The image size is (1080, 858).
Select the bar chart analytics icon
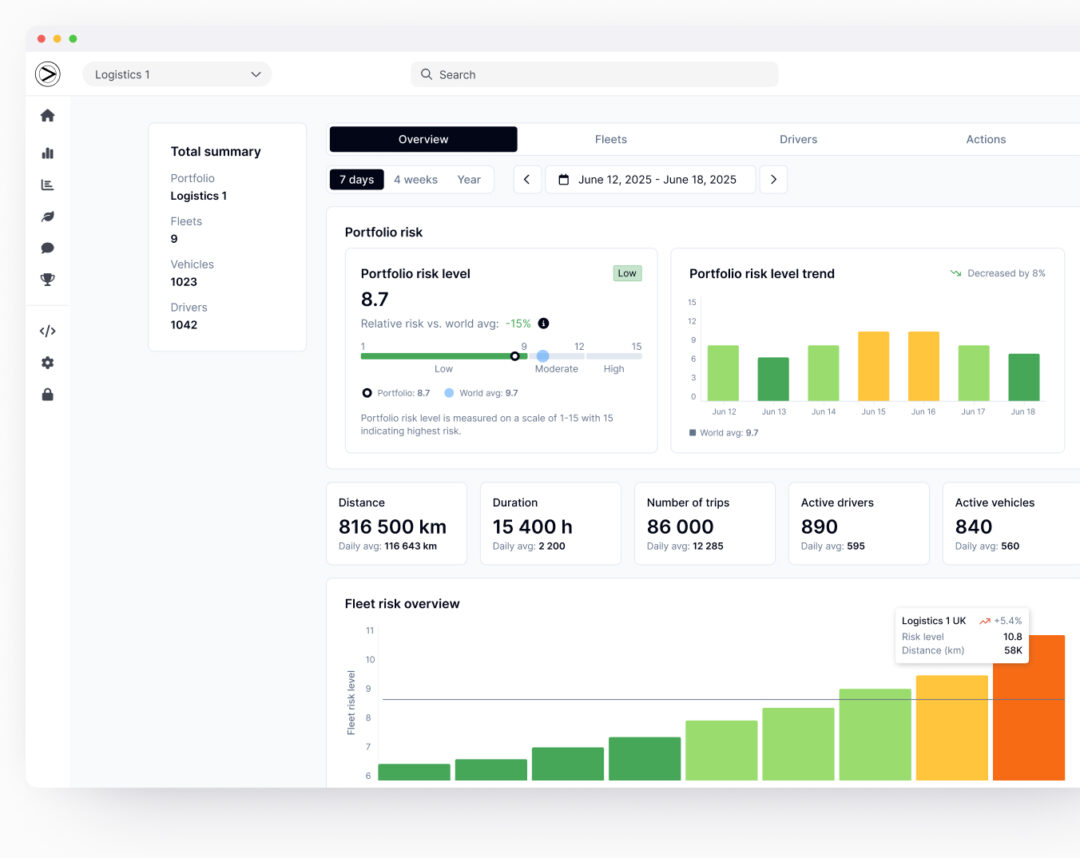pos(47,154)
